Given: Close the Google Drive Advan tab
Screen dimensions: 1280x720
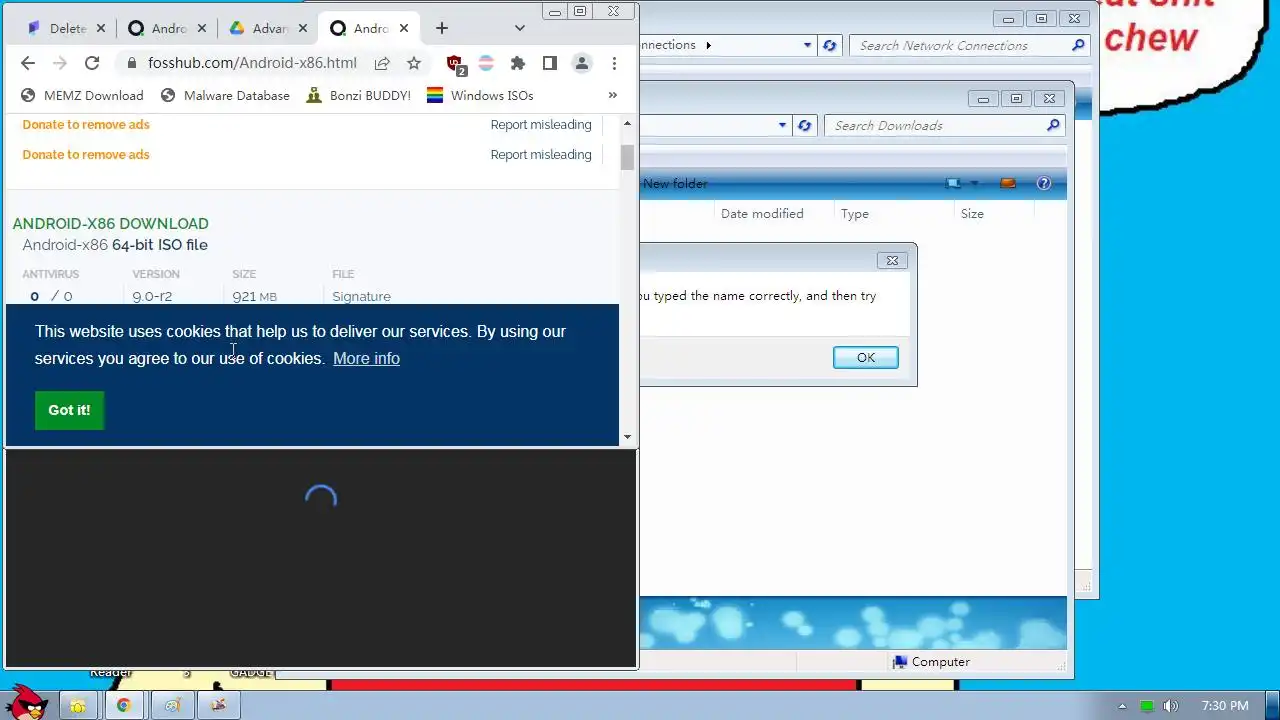Looking at the screenshot, I should click(302, 28).
